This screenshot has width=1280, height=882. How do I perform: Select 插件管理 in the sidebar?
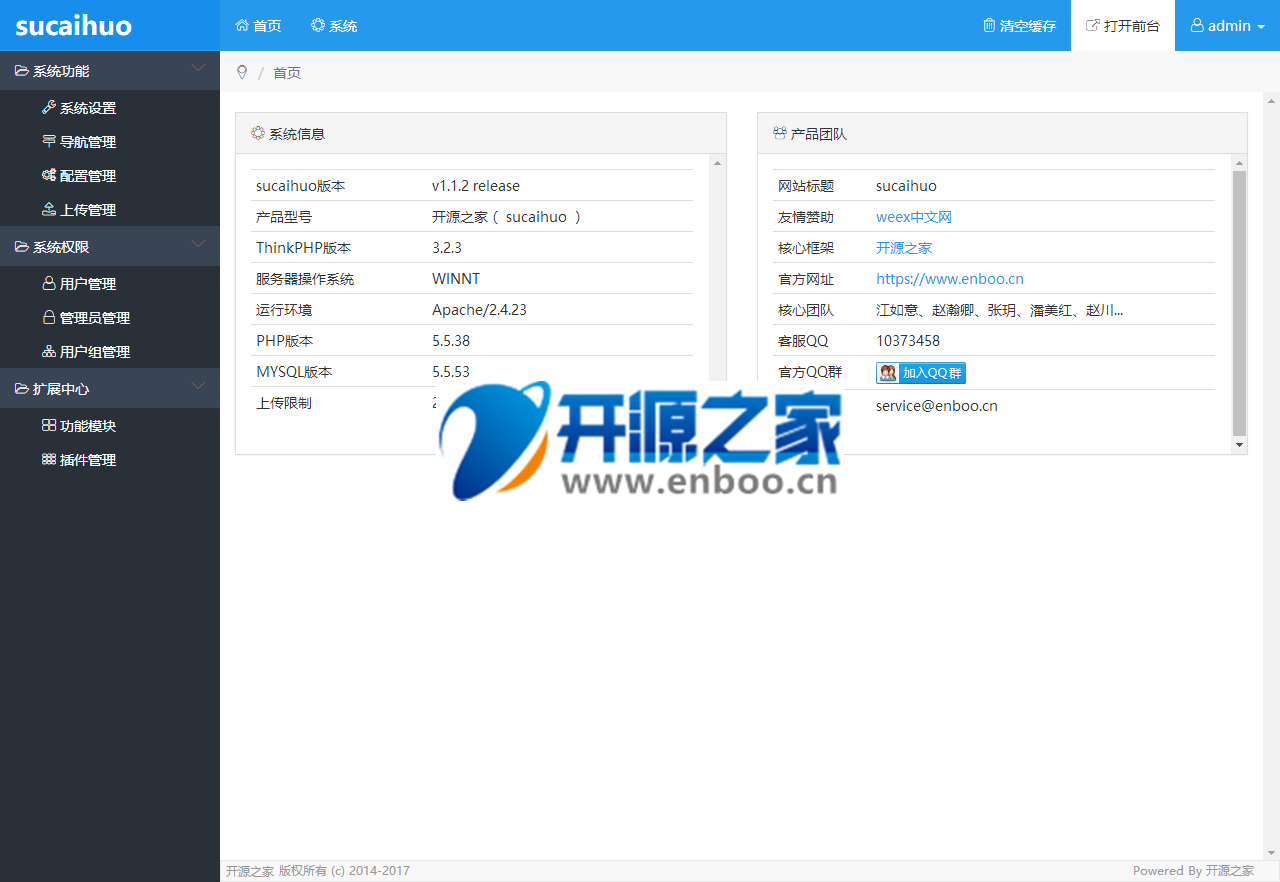pyautogui.click(x=110, y=459)
